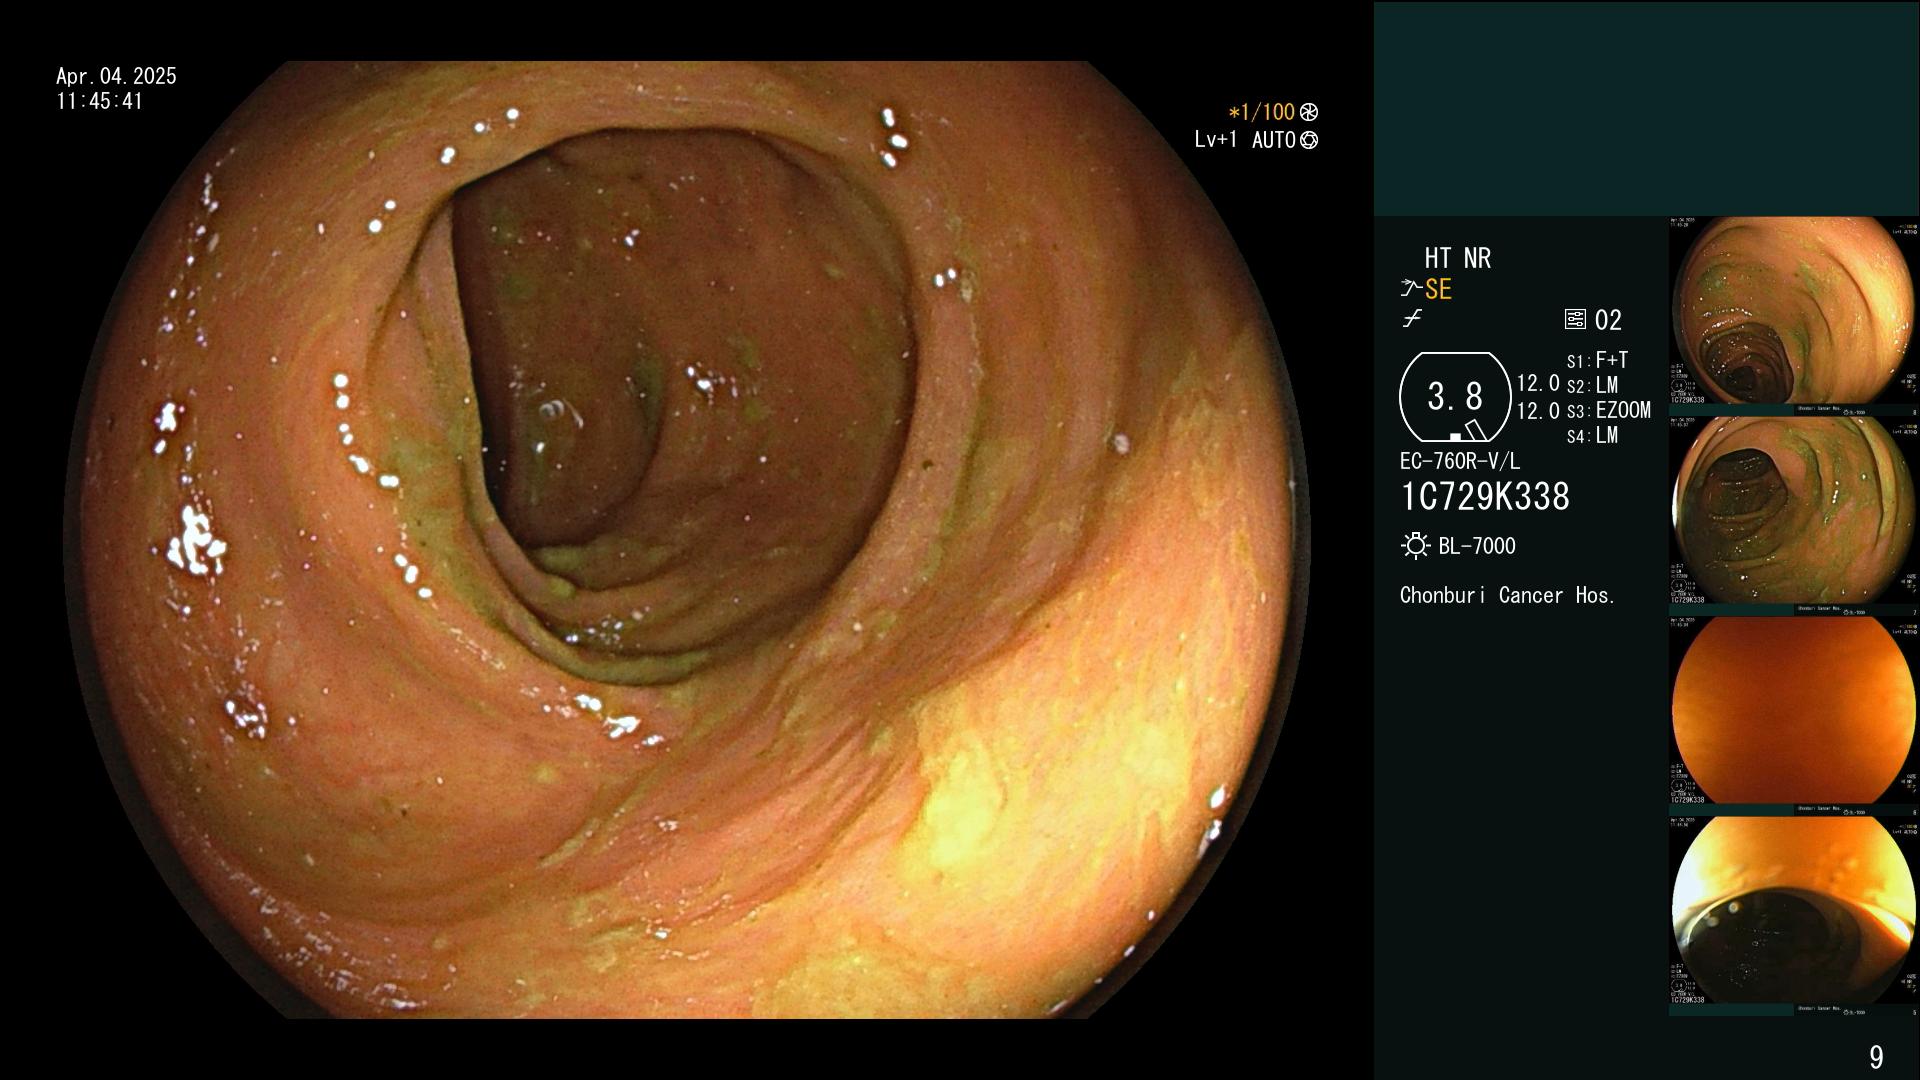Click the main endoscopic colon image
Screen dimensions: 1920x1080
tap(688, 540)
